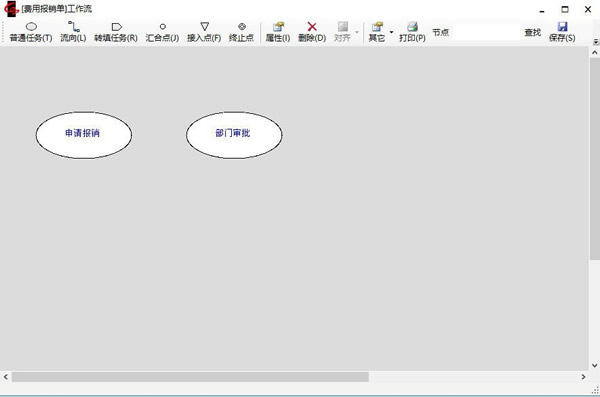Select the 部门审批 task node
This screenshot has width=600, height=397.
[x=234, y=135]
